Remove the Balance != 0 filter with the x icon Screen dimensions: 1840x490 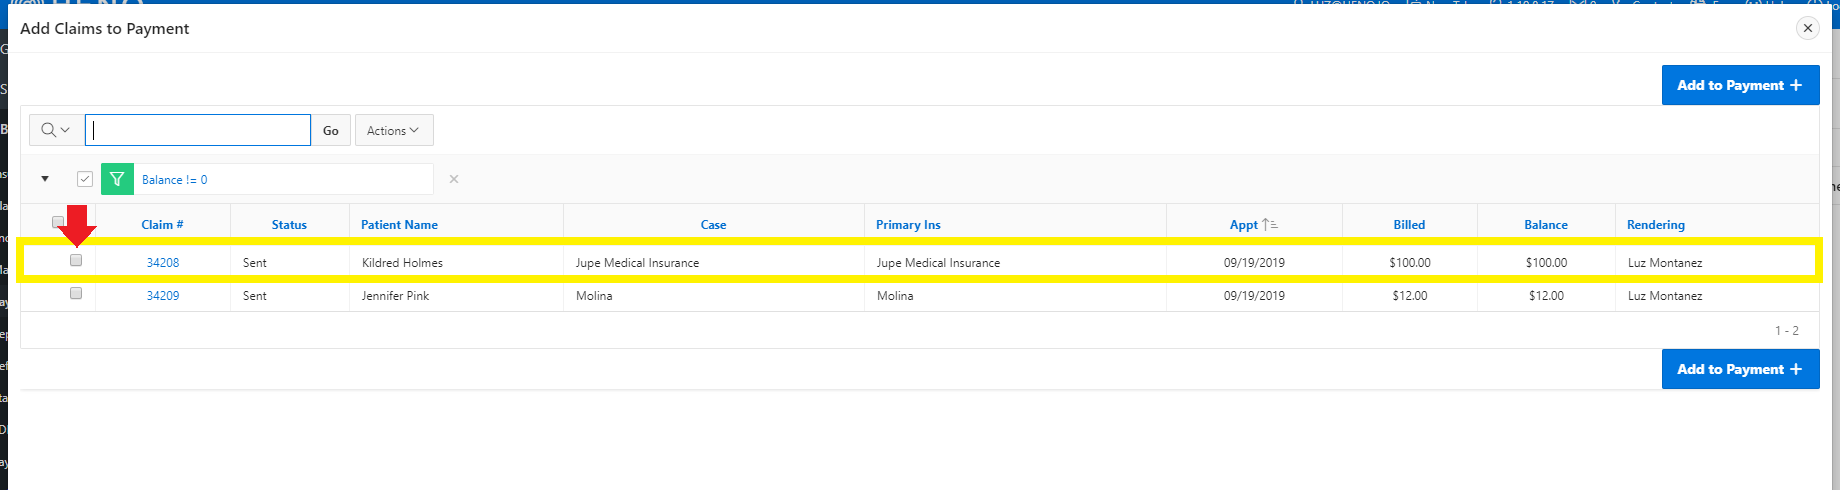click(454, 179)
